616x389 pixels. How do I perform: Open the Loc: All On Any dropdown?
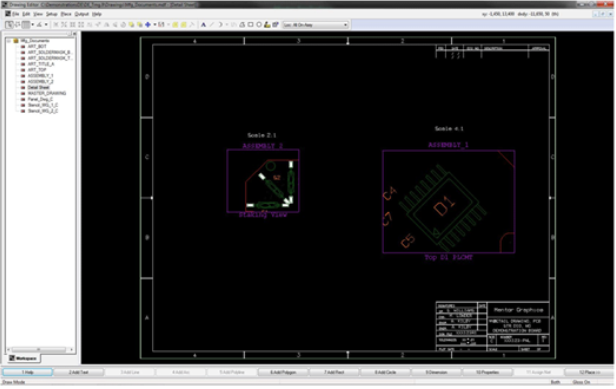[316, 25]
